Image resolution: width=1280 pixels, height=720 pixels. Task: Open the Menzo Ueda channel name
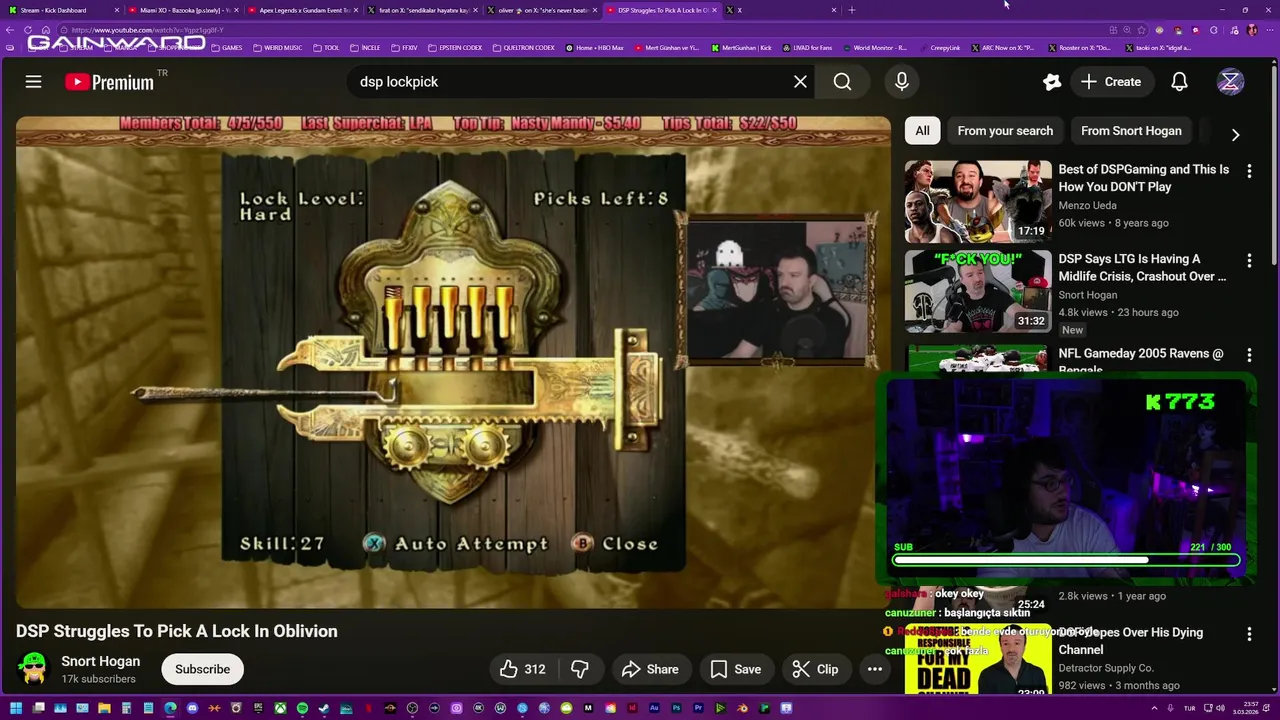point(1087,205)
